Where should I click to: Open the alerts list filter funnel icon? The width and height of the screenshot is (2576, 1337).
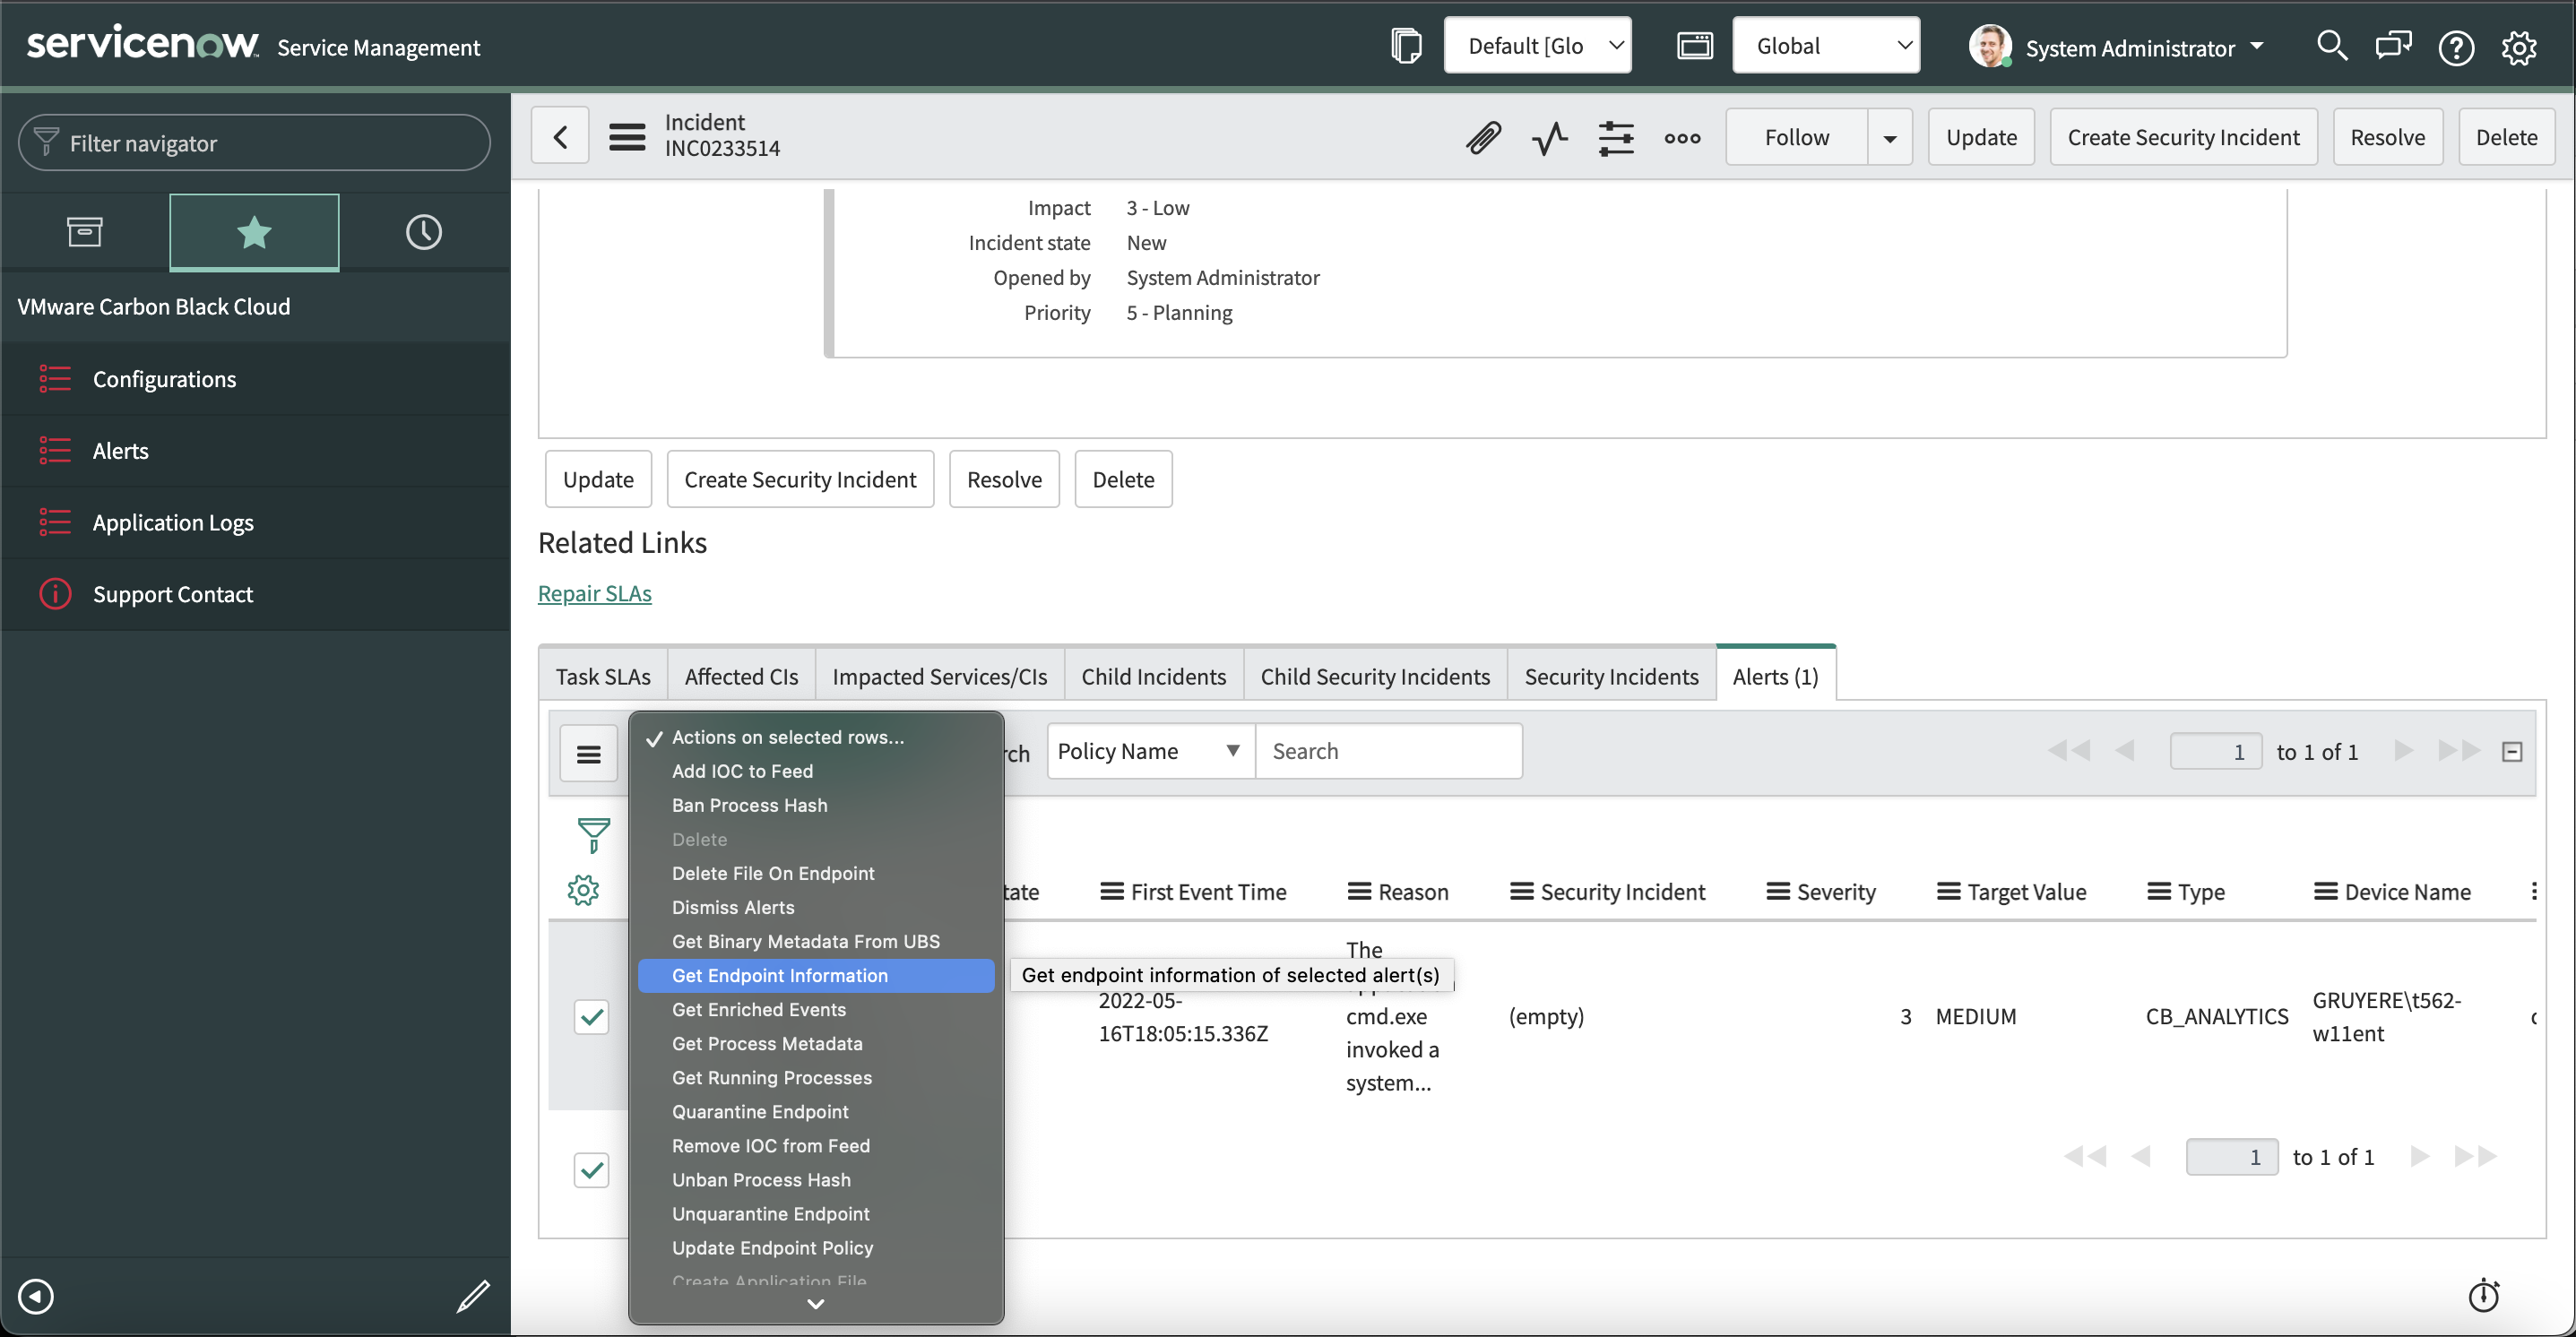592,837
